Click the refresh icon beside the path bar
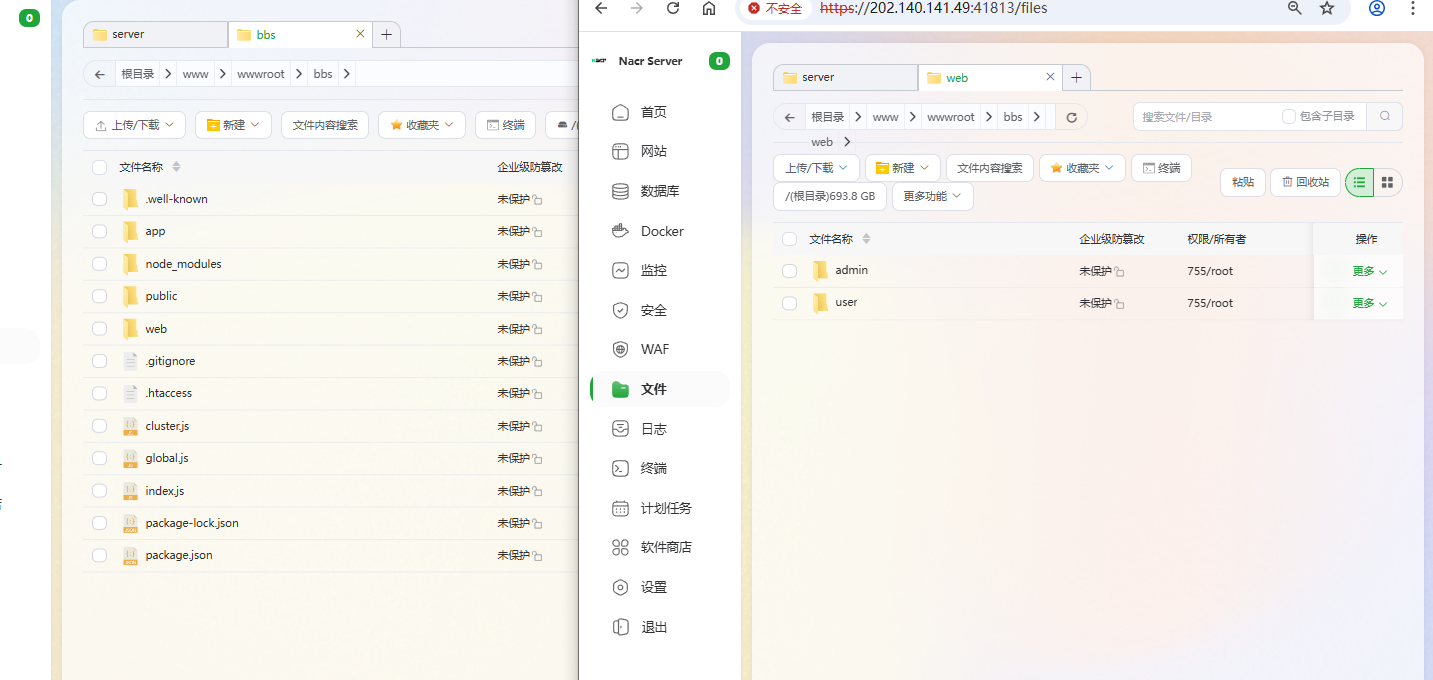Image resolution: width=1433 pixels, height=680 pixels. pyautogui.click(x=1071, y=117)
